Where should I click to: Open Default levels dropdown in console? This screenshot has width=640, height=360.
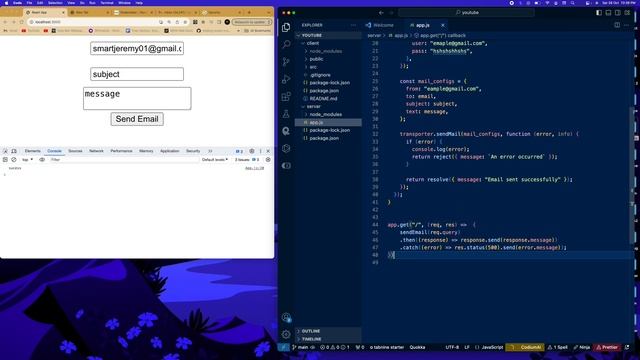pos(215,160)
